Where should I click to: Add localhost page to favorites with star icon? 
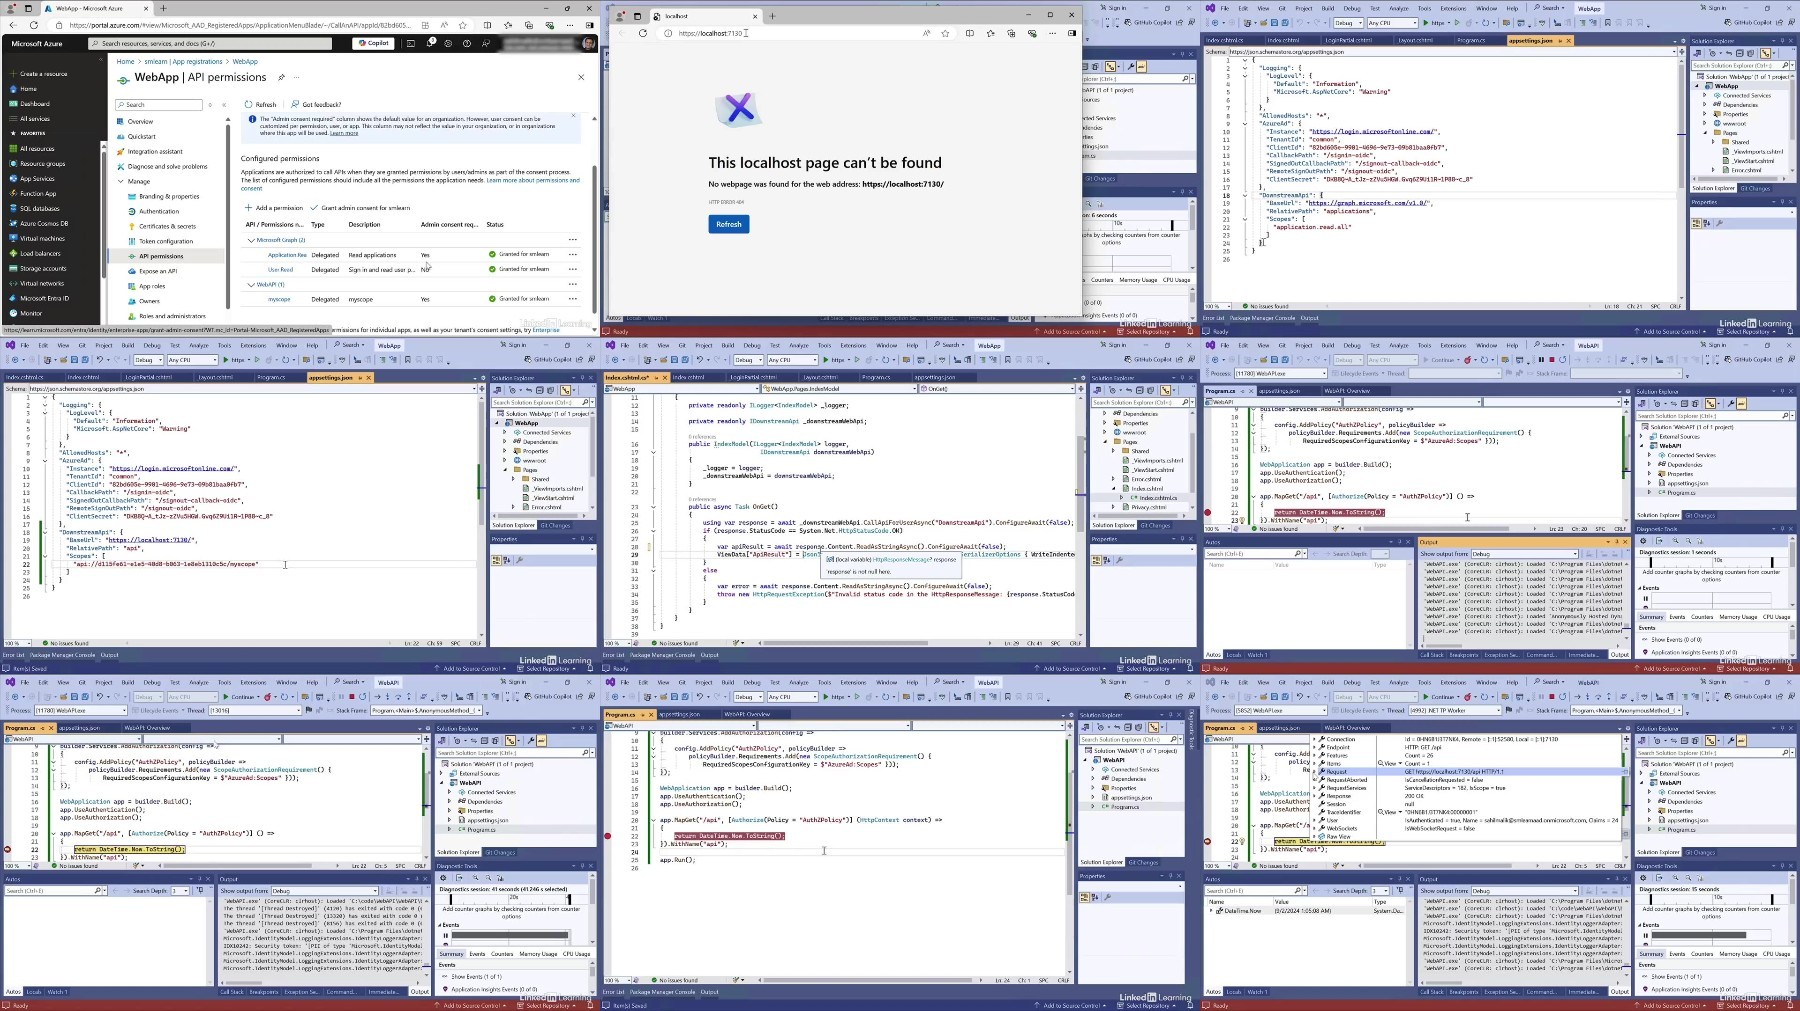(x=945, y=33)
